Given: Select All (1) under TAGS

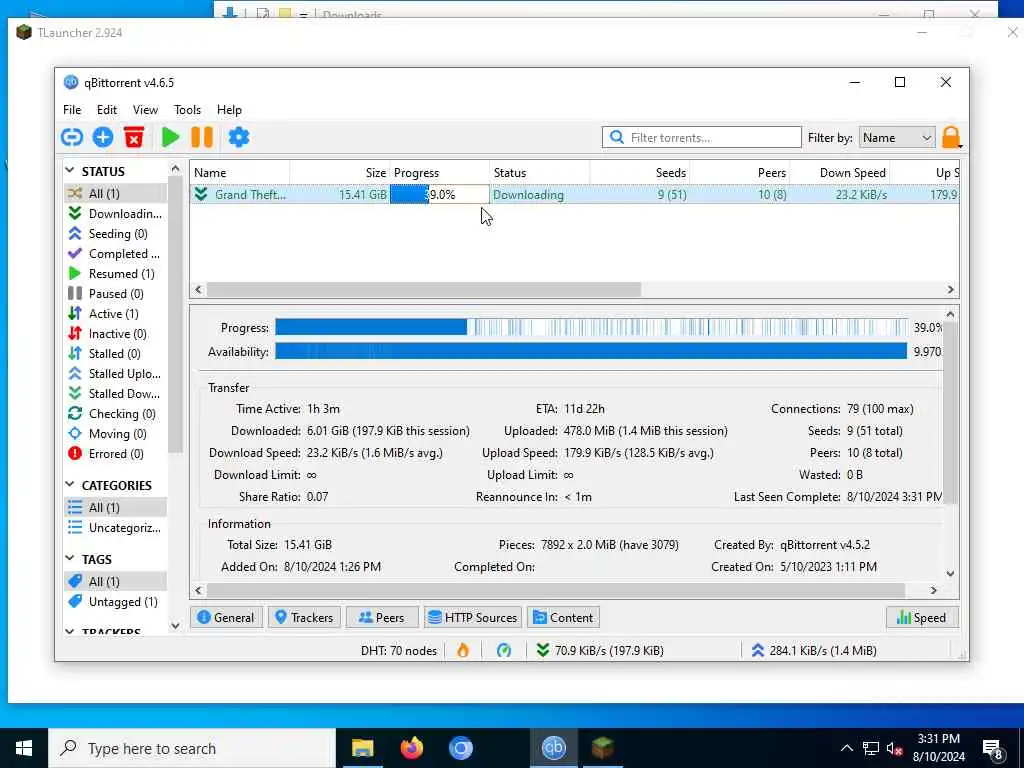Looking at the screenshot, I should pyautogui.click(x=116, y=581).
